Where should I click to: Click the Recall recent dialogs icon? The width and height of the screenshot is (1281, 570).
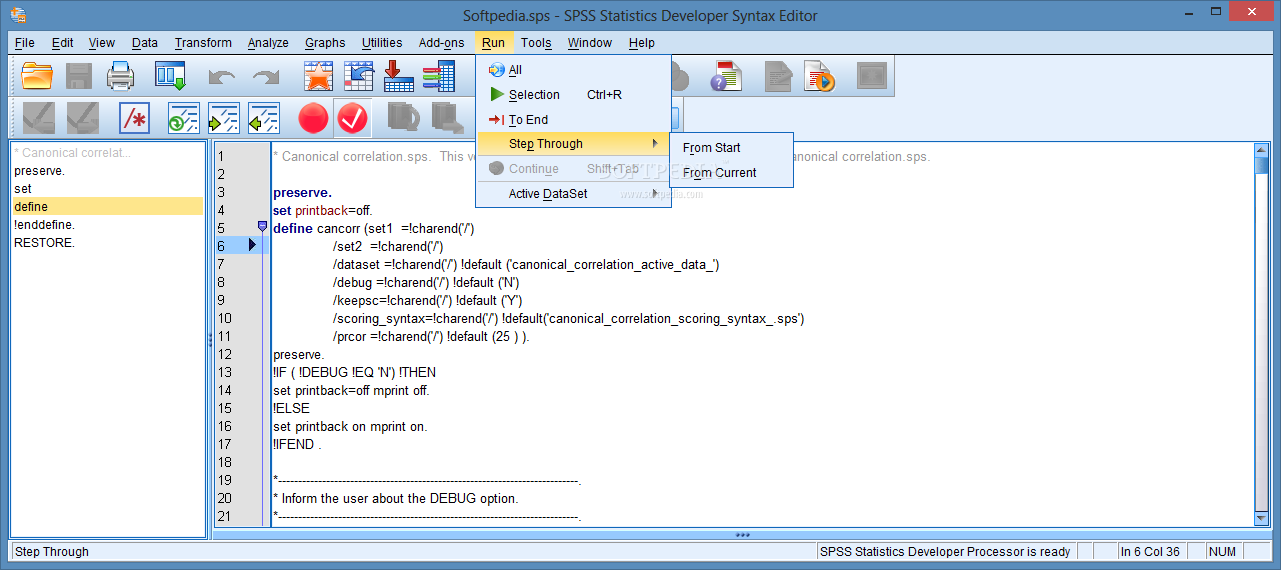[171, 76]
